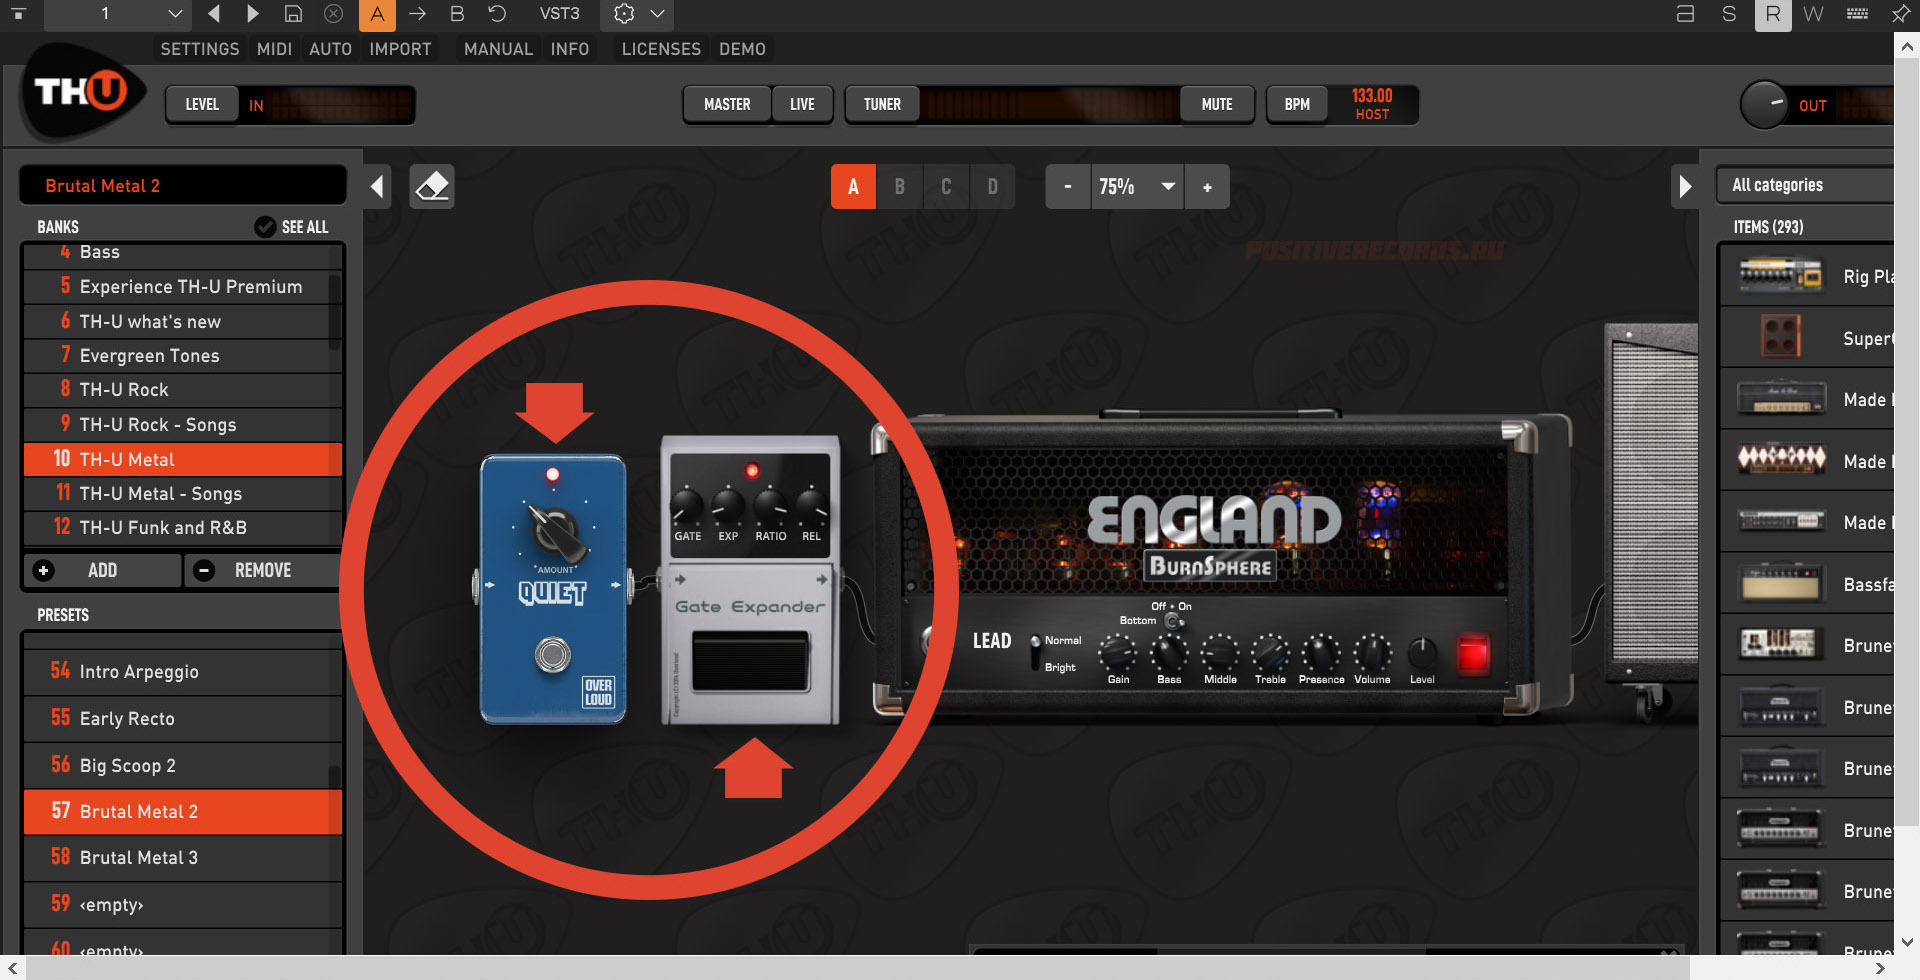
Task: Click the save preset floppy icon
Action: point(293,14)
